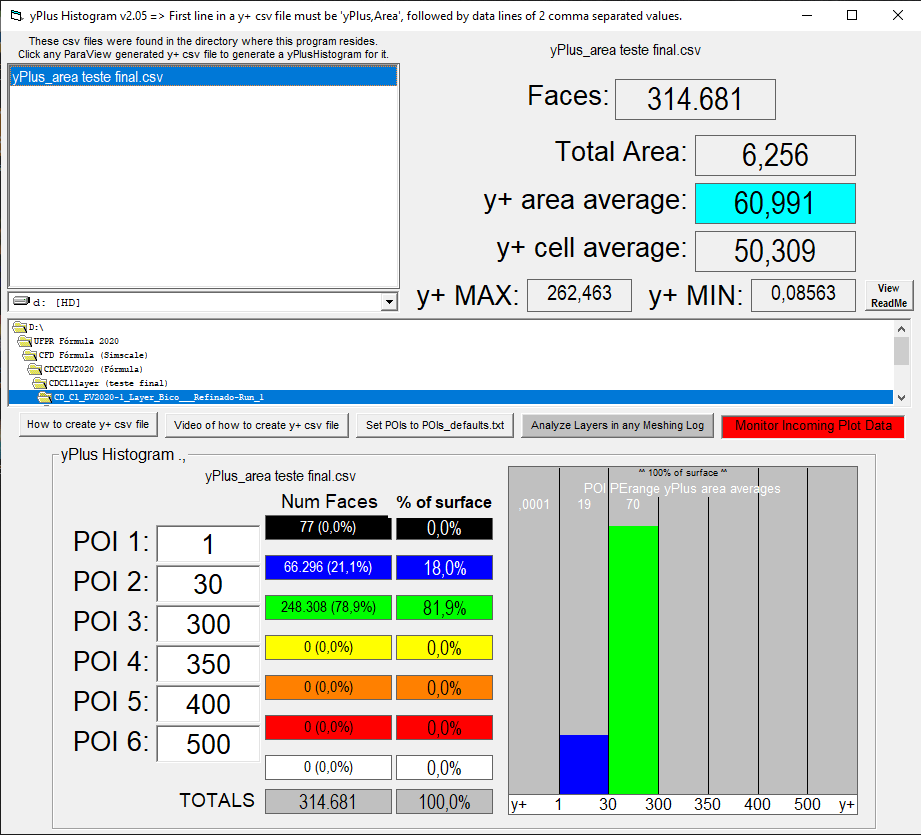Click the TOTALS 100,0% surface cell
The height and width of the screenshot is (835, 921).
pyautogui.click(x=444, y=802)
